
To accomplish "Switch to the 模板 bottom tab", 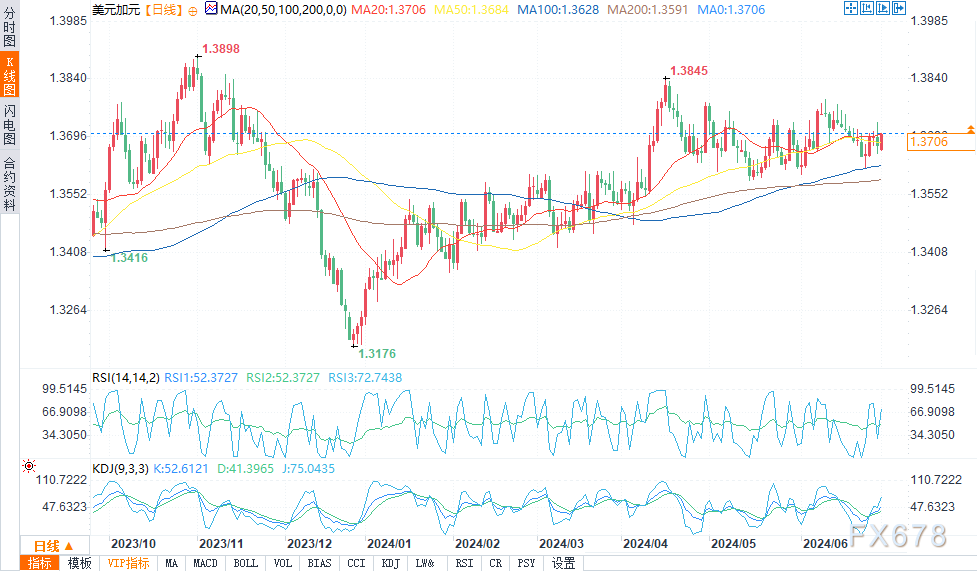I will point(79,563).
